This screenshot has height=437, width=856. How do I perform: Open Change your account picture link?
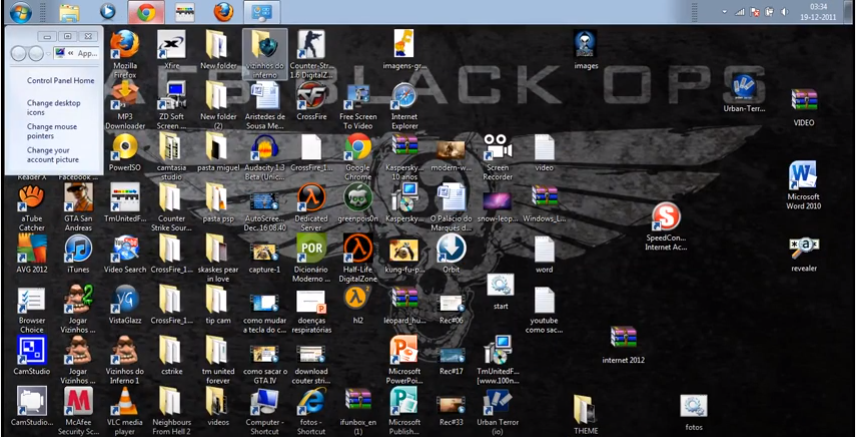tap(53, 155)
